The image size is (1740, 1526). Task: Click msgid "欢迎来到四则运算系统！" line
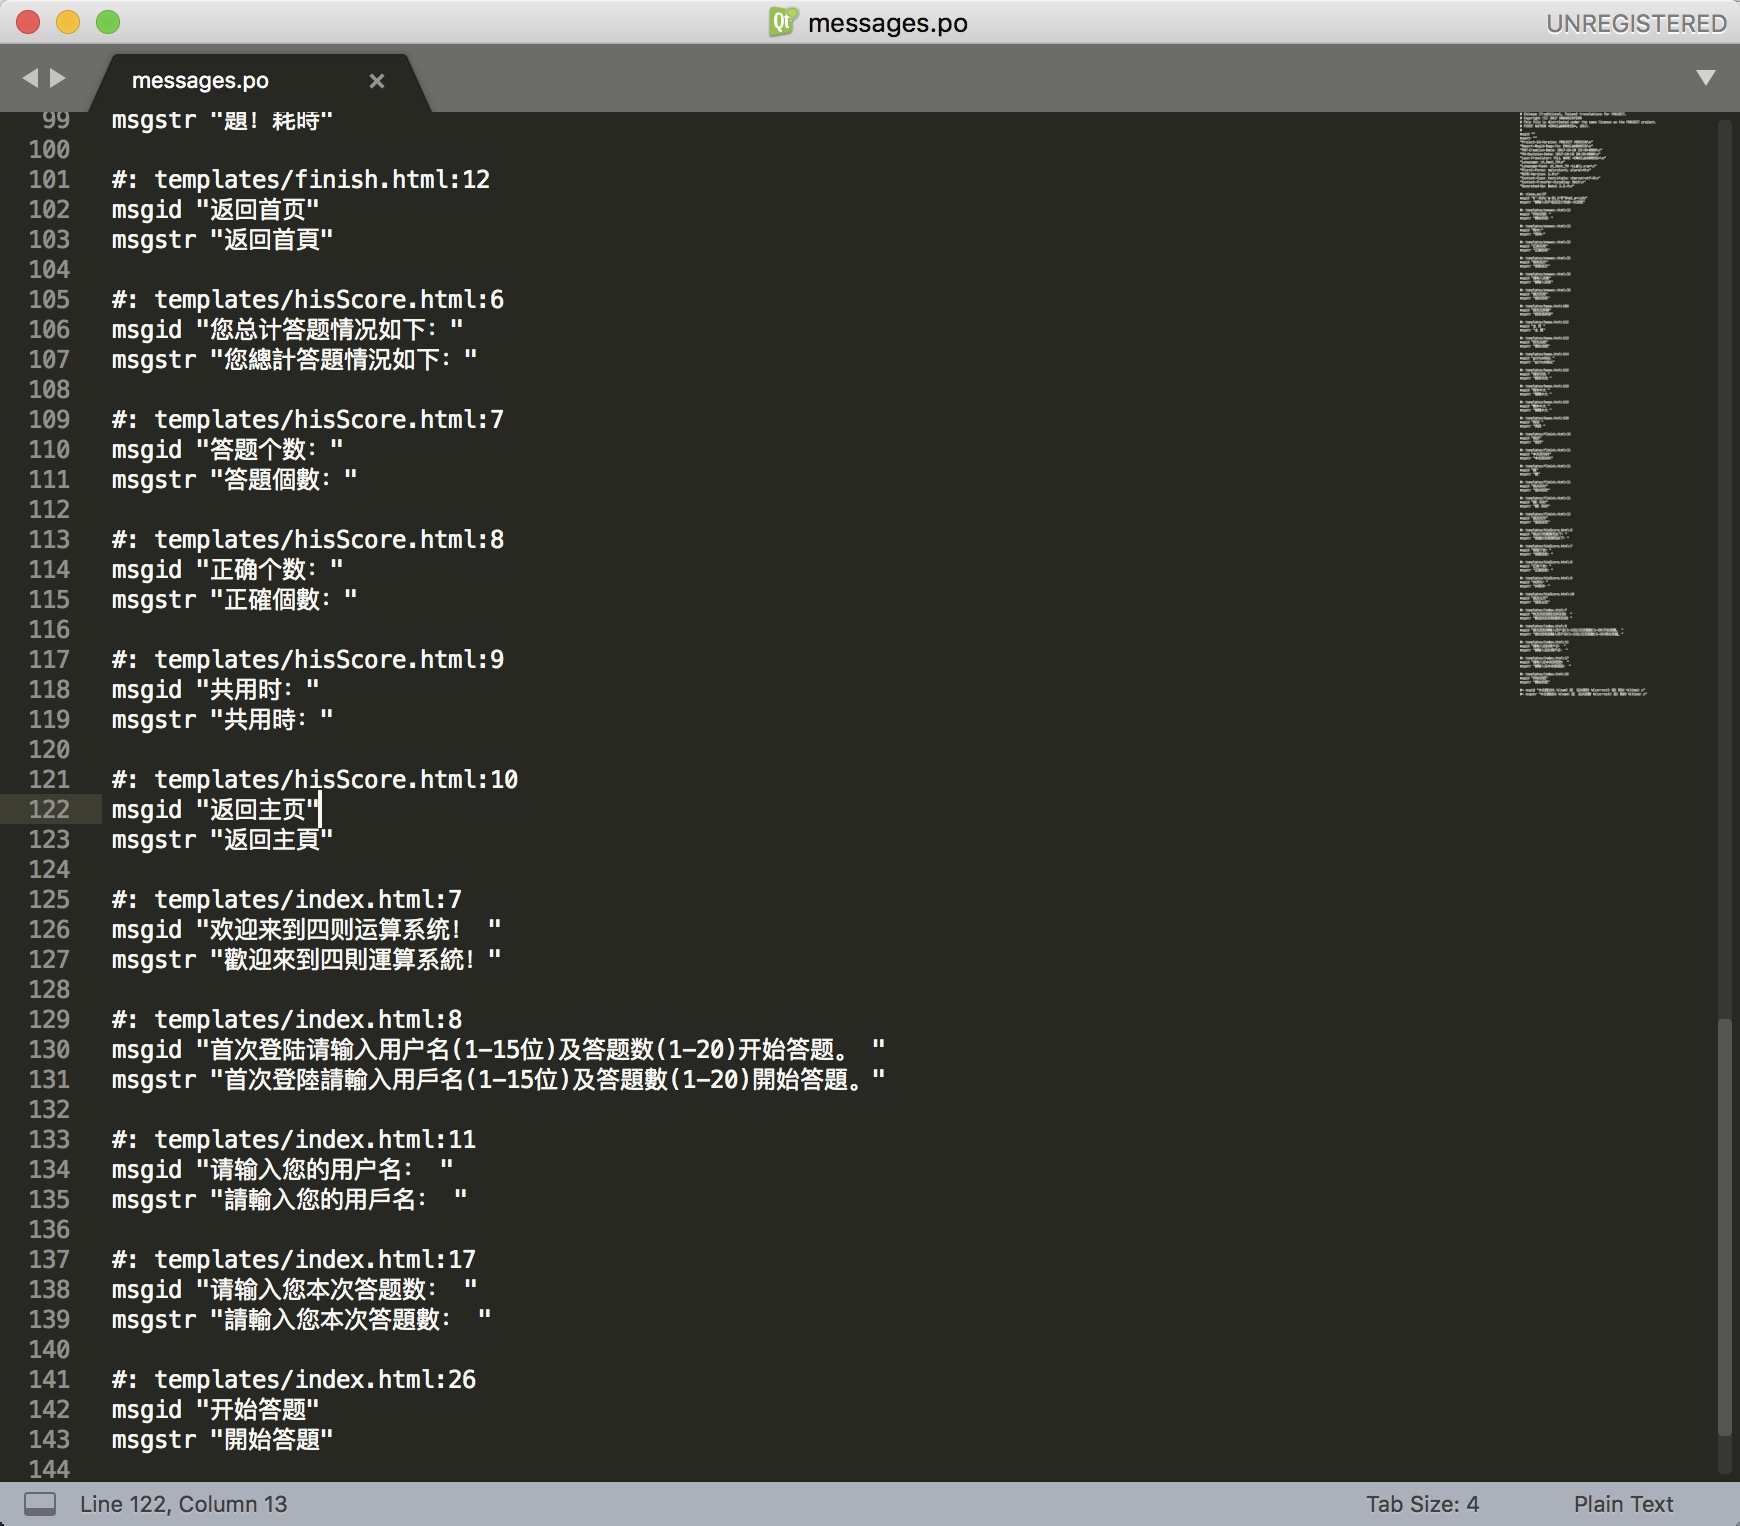307,930
